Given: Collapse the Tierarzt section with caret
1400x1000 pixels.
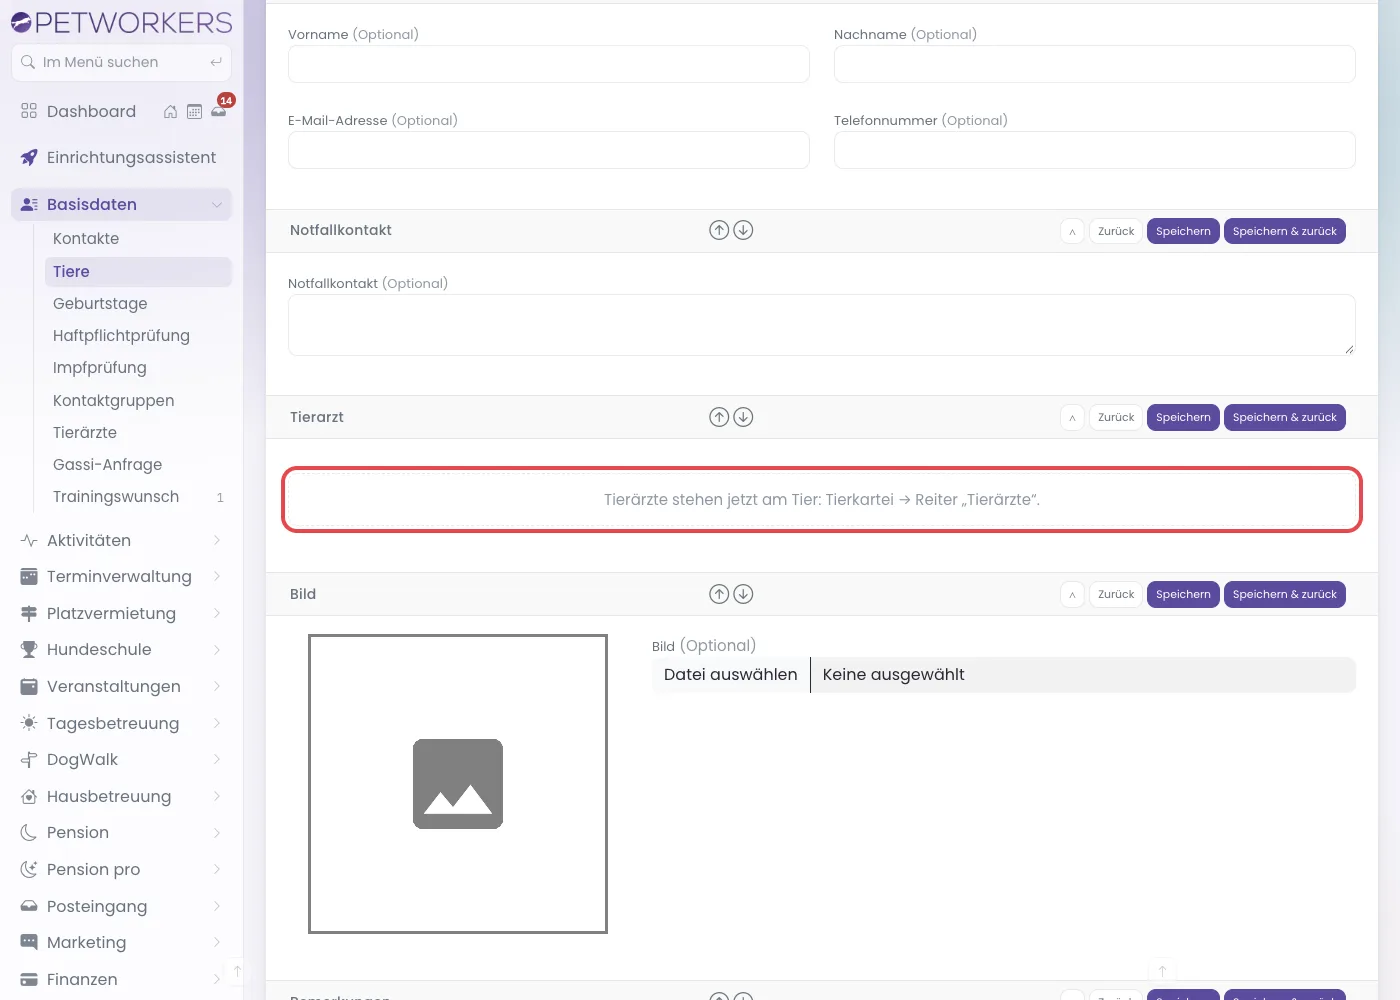Looking at the screenshot, I should click(1072, 417).
